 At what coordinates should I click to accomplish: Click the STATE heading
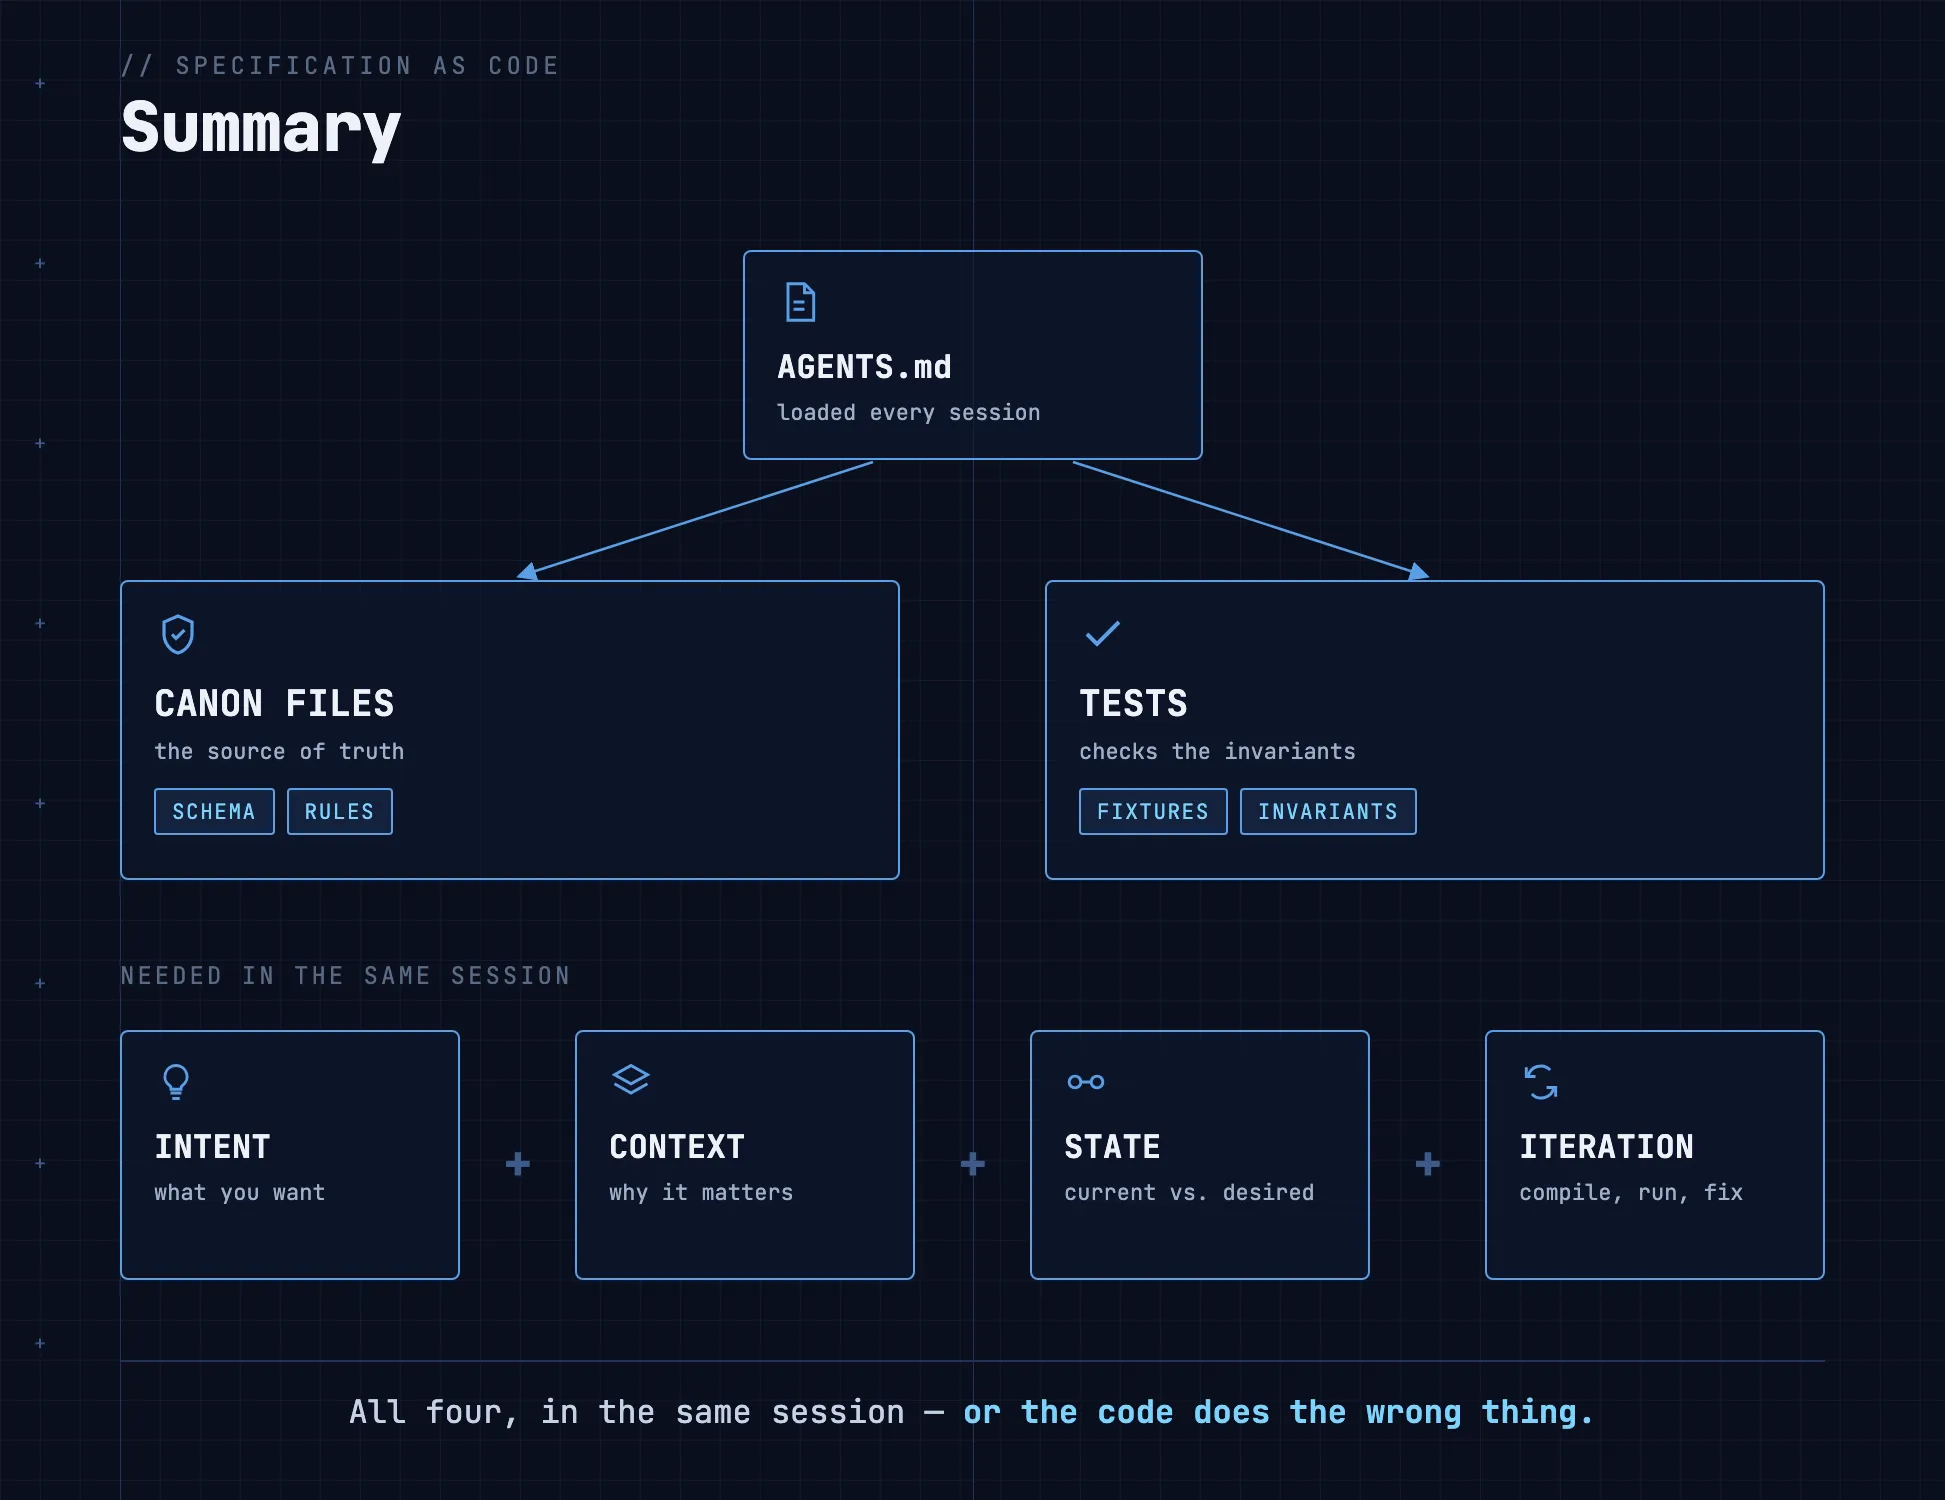(x=1113, y=1146)
